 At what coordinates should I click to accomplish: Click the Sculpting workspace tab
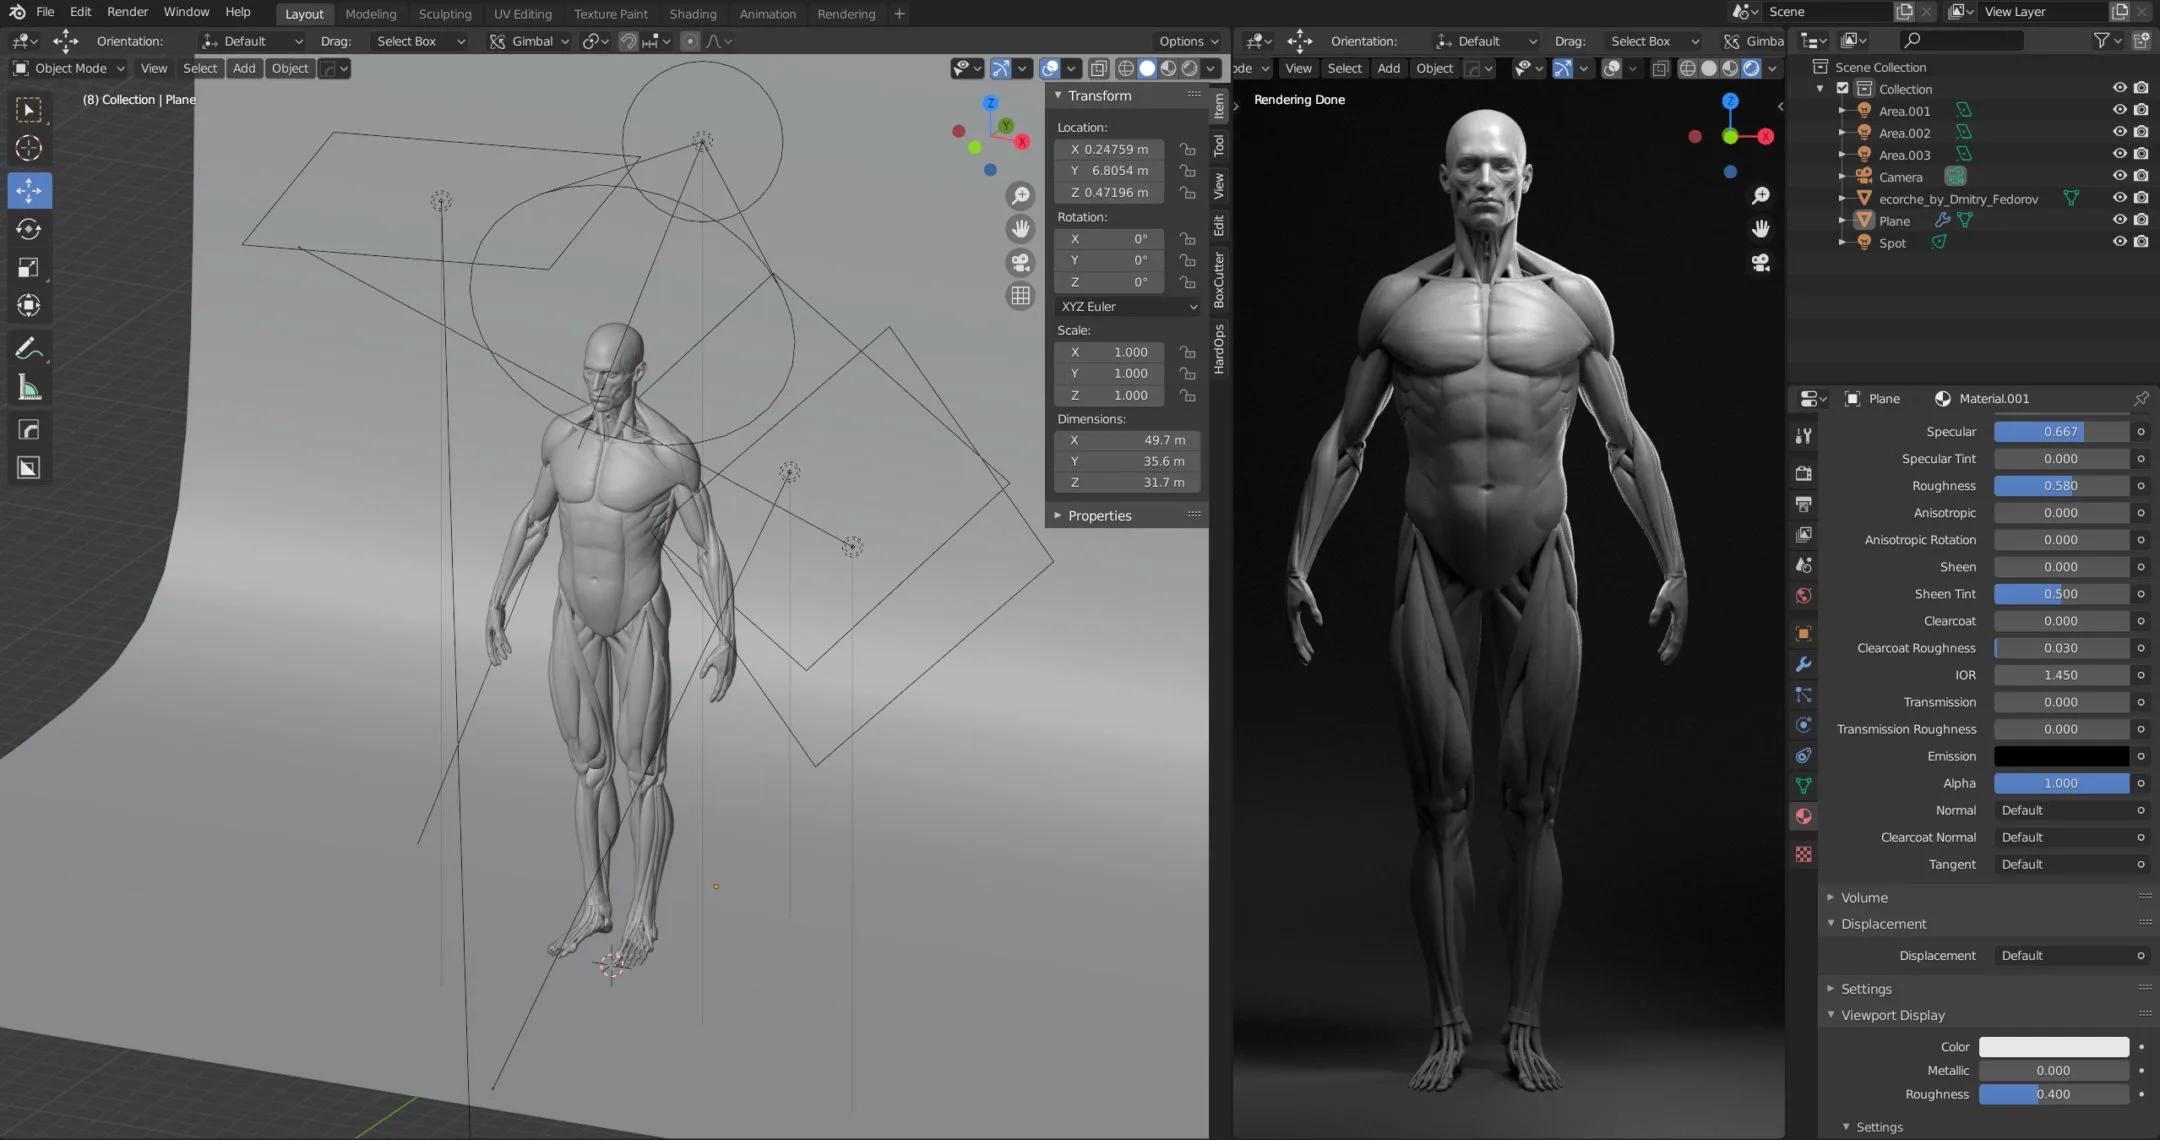click(x=443, y=13)
